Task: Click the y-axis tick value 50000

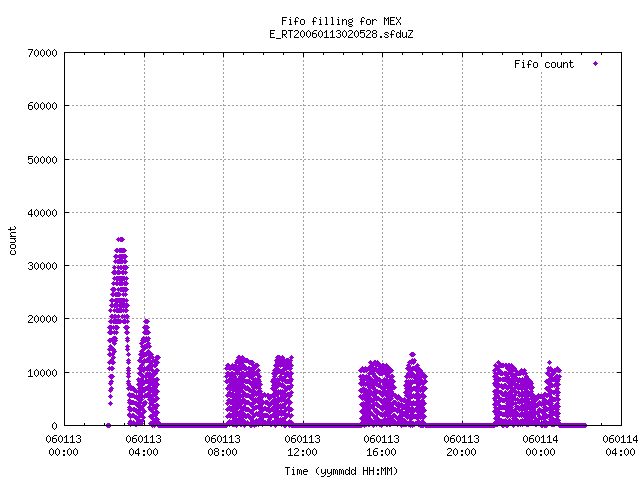Action: pos(42,160)
